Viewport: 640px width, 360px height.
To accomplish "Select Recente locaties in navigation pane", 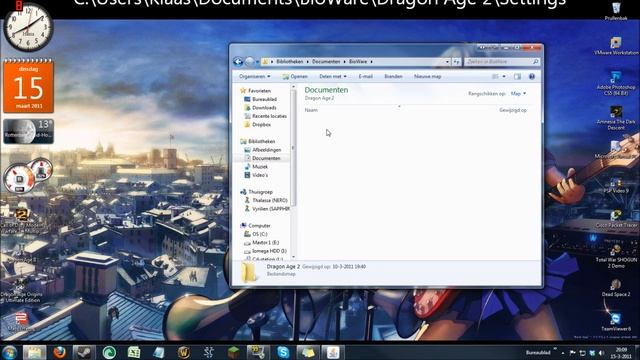I will (265, 116).
